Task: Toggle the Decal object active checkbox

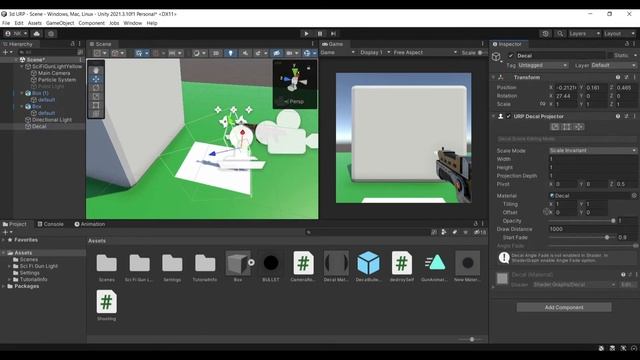Action: click(511, 56)
